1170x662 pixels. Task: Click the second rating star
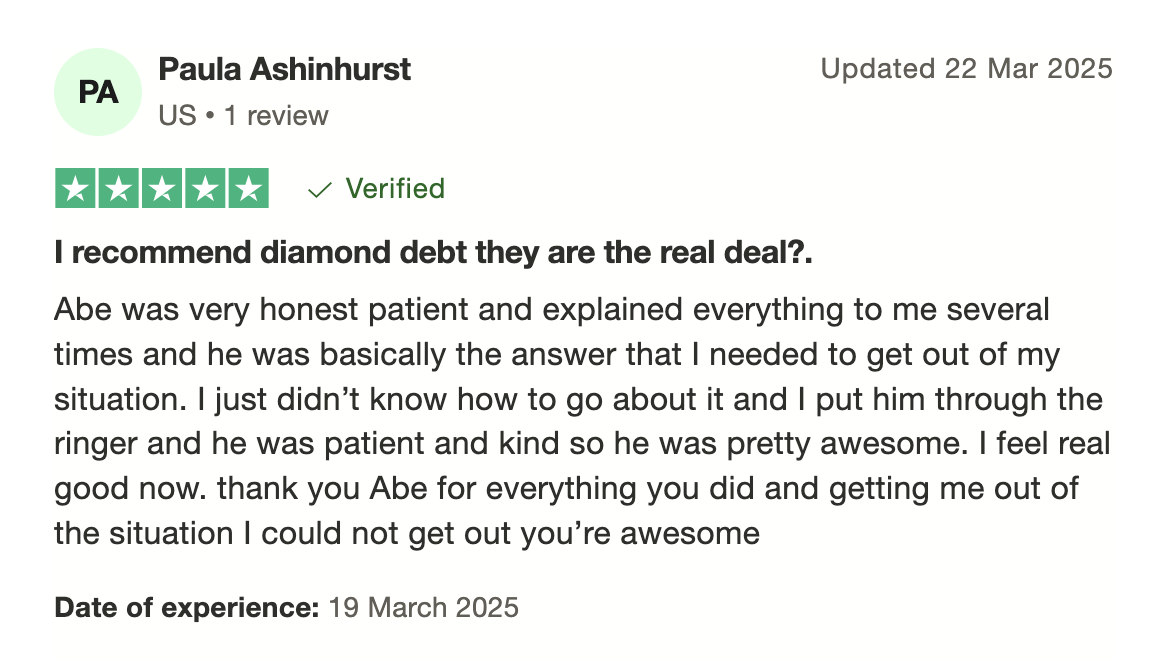pyautogui.click(x=119, y=189)
